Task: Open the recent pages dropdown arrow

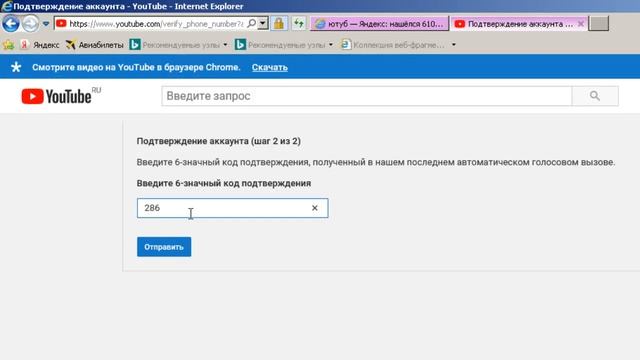Action: coord(46,24)
